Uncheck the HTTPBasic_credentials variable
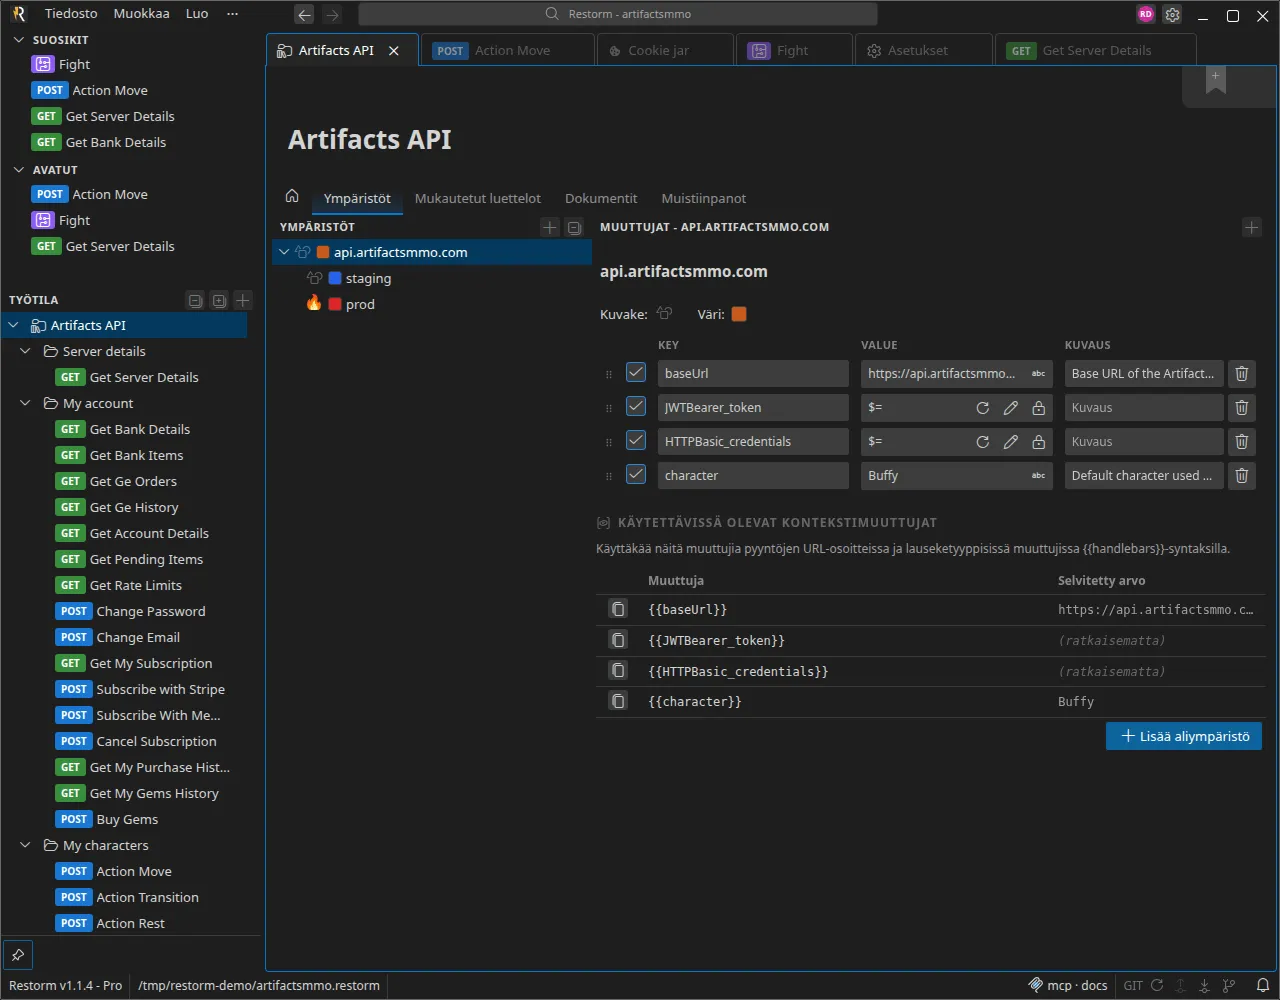This screenshot has width=1280, height=1000. tap(636, 440)
